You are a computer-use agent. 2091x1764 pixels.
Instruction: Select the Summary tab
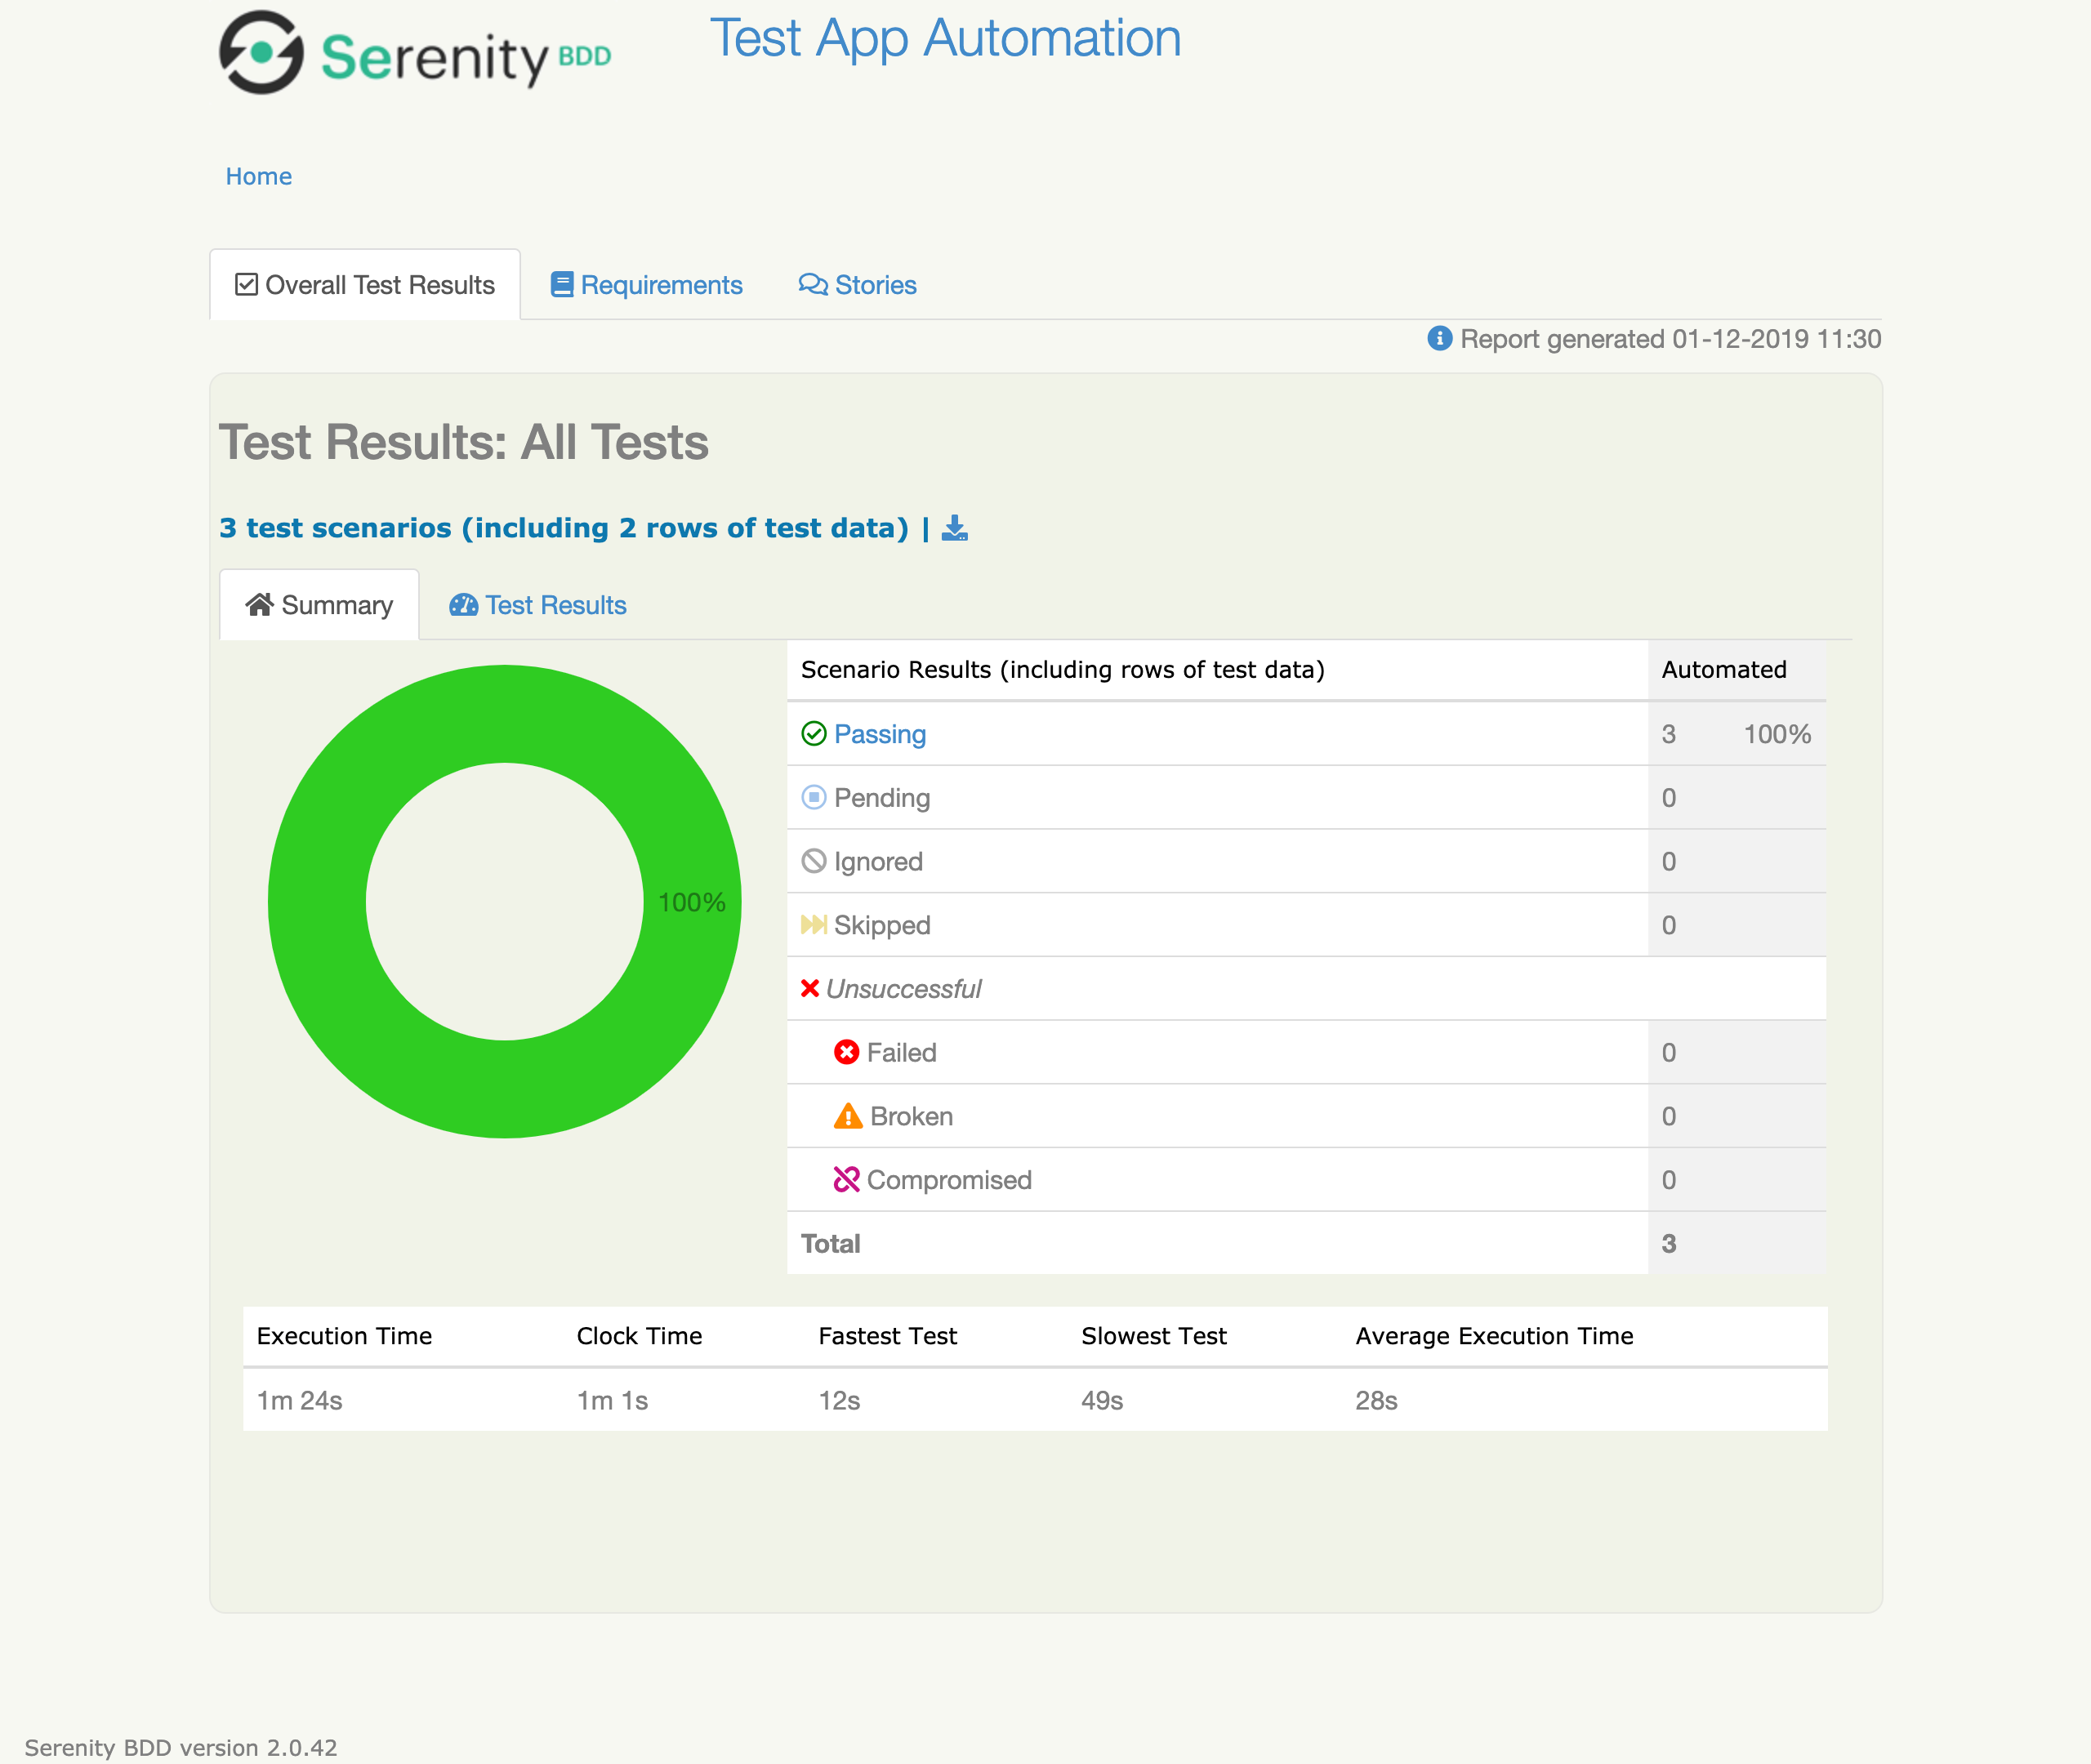pyautogui.click(x=319, y=605)
